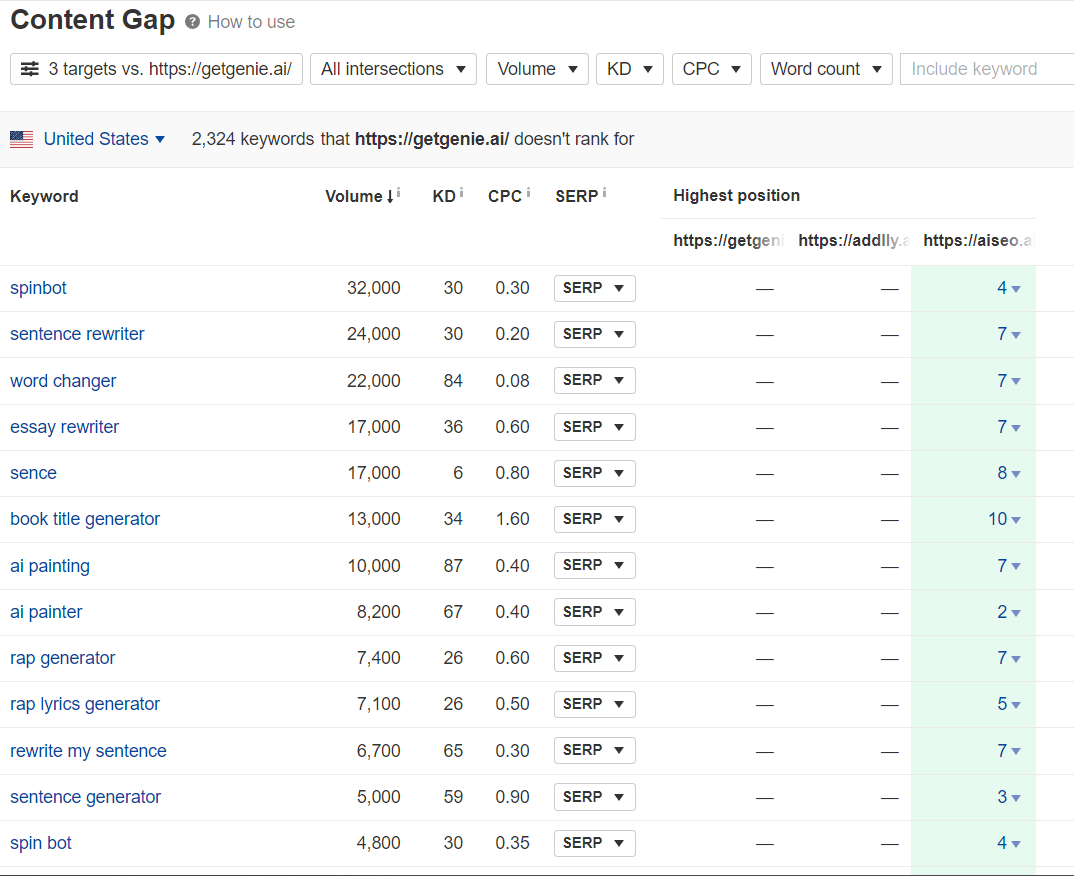The image size is (1074, 876).
Task: Expand SERP dropdown for essay rewriter
Action: 595,427
